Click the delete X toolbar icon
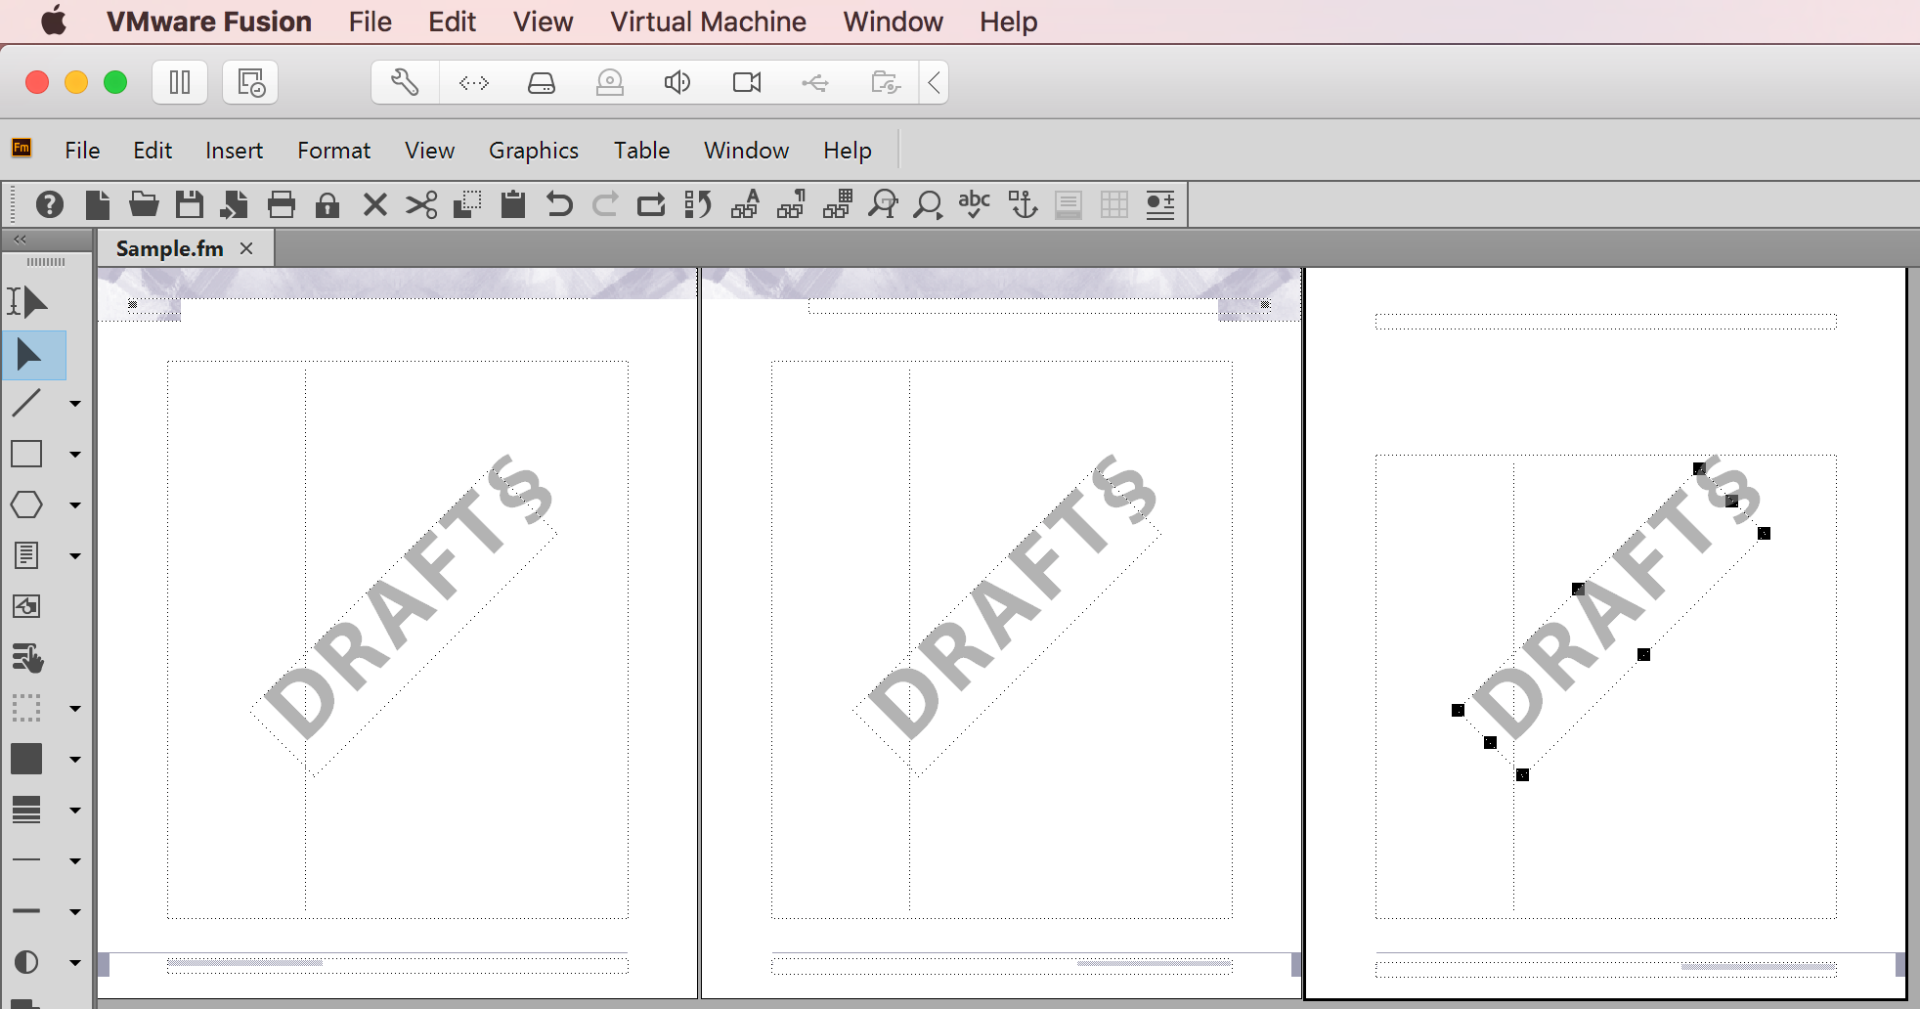 click(375, 205)
